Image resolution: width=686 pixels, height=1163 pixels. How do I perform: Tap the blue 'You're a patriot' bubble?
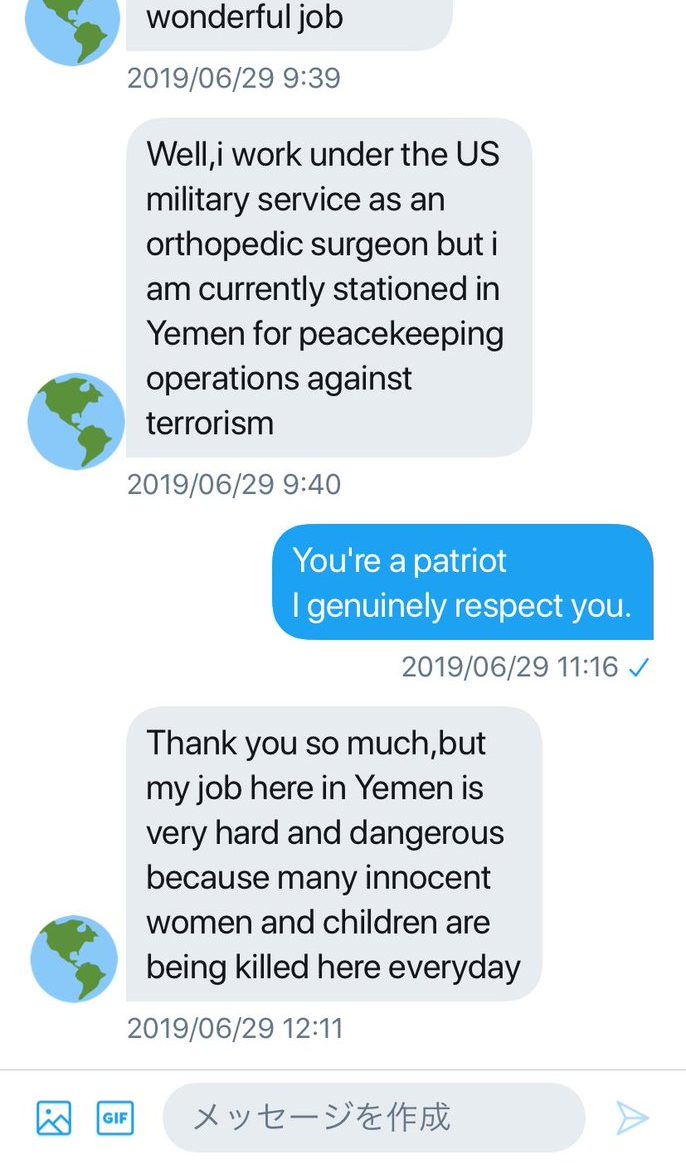point(462,583)
